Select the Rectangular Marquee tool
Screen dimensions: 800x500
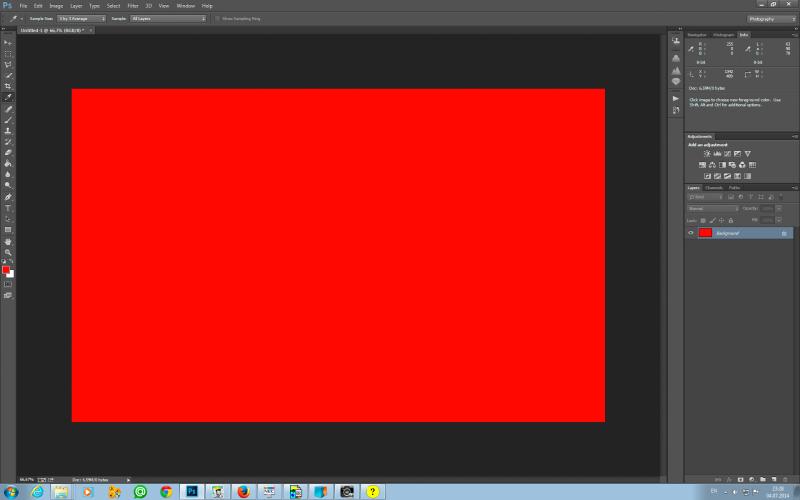pos(8,54)
